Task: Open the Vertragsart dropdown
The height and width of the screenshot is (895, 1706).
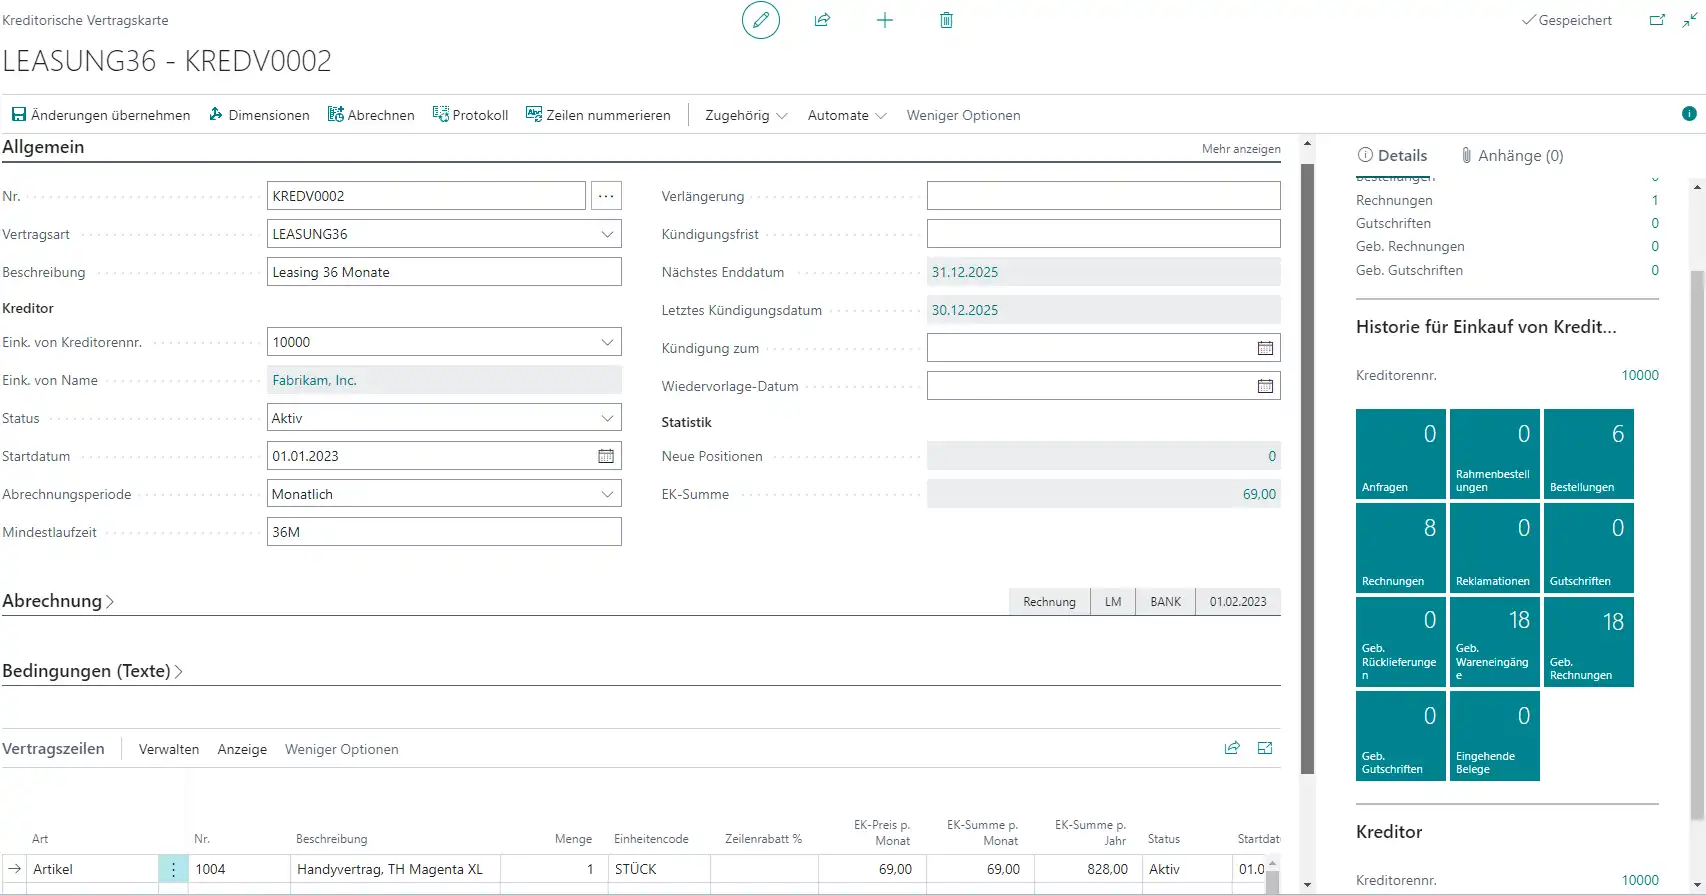Action: coord(606,234)
